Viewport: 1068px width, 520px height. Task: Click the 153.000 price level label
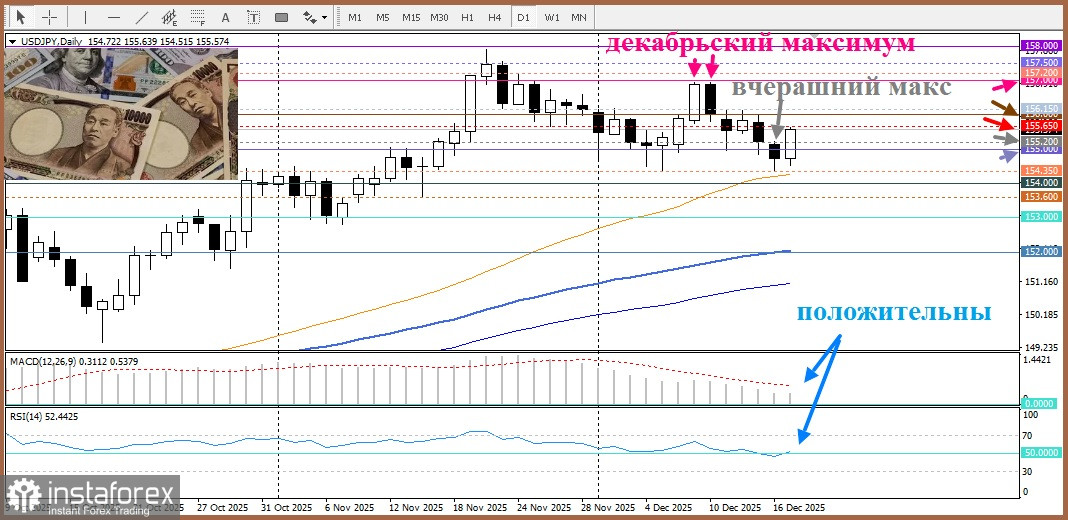(x=1041, y=217)
